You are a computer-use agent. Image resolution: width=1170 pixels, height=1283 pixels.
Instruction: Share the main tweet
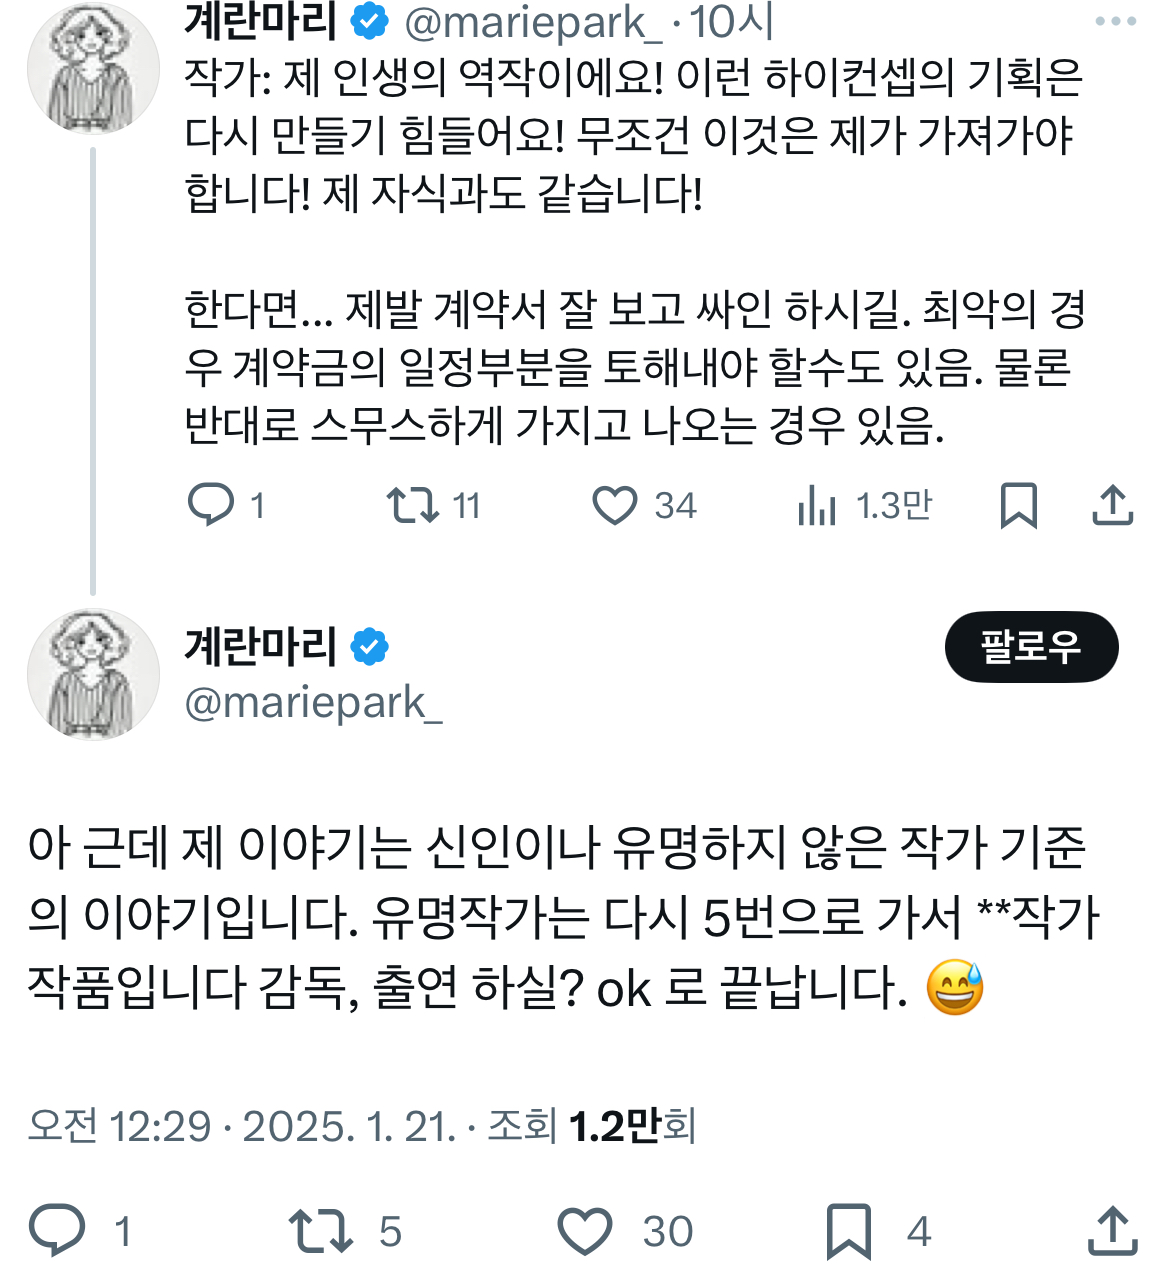point(1112,1230)
